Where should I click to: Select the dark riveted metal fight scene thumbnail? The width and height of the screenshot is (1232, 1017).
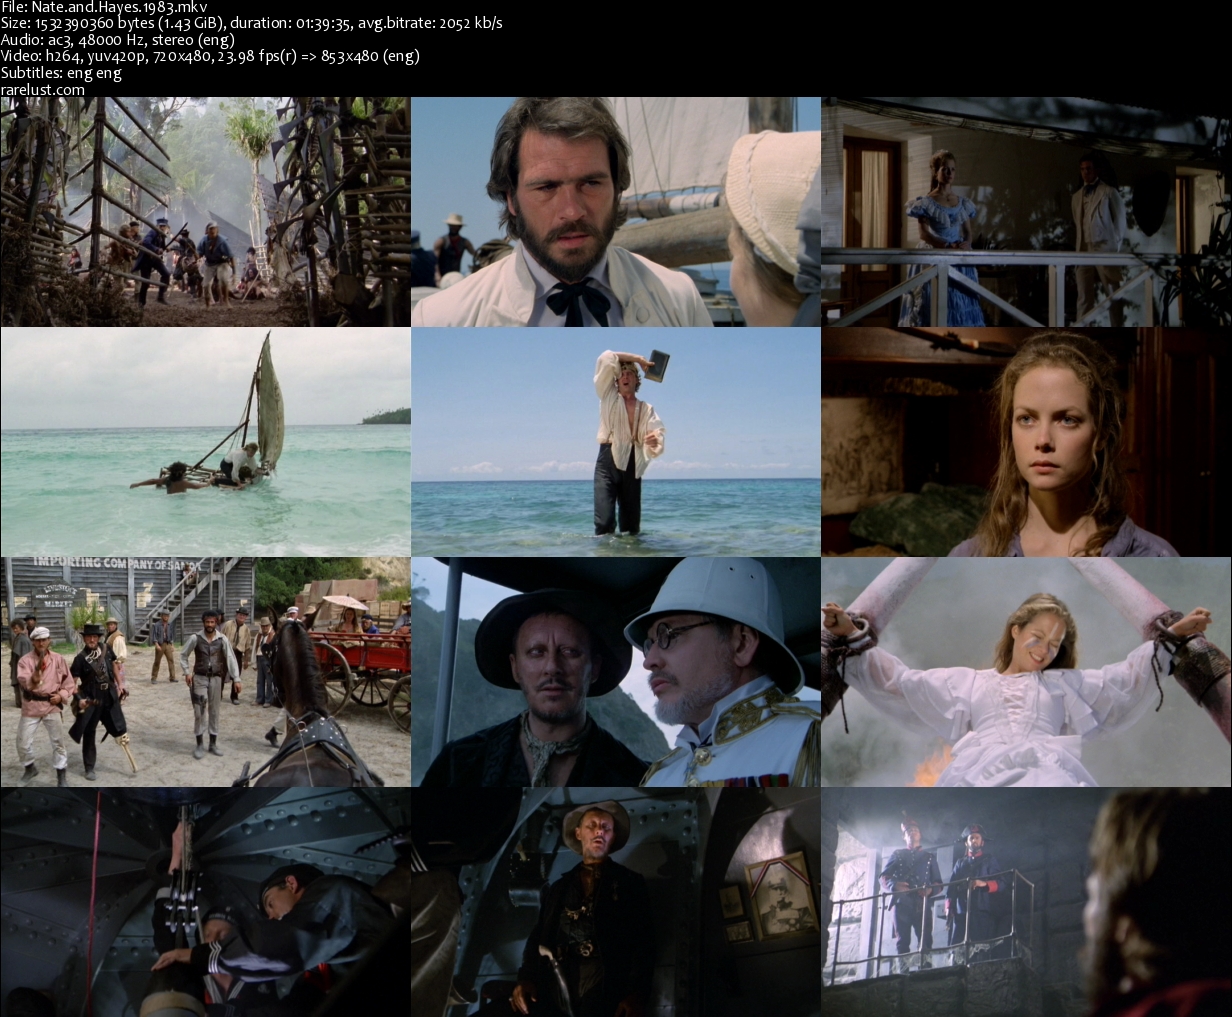(x=205, y=902)
